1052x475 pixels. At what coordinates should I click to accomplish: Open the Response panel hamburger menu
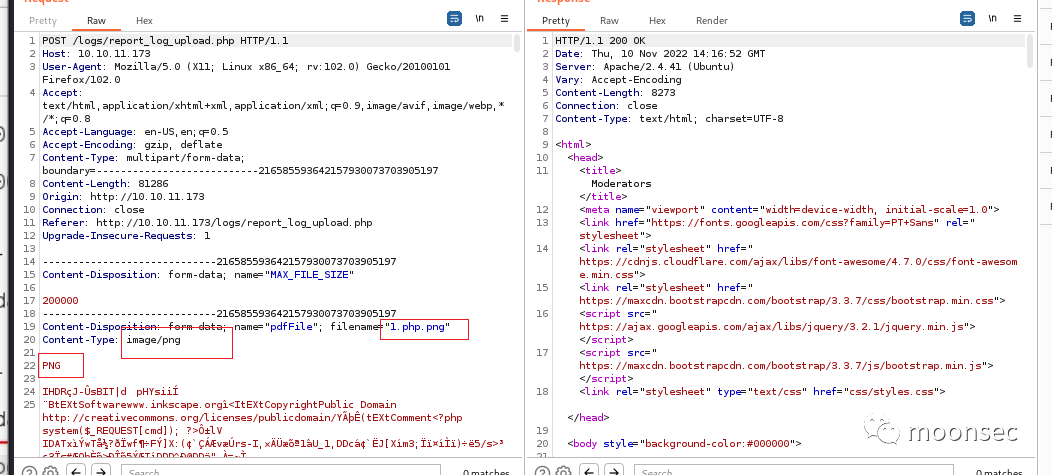click(1017, 19)
